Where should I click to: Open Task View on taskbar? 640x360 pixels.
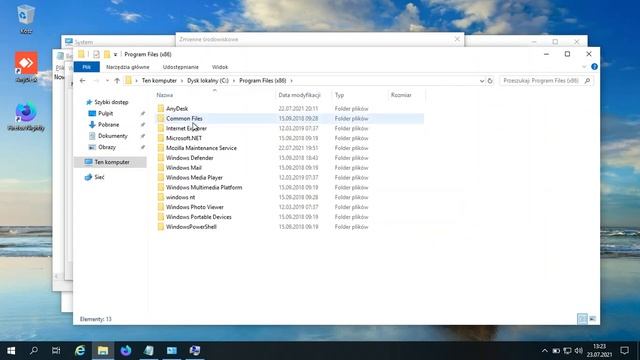(56, 351)
